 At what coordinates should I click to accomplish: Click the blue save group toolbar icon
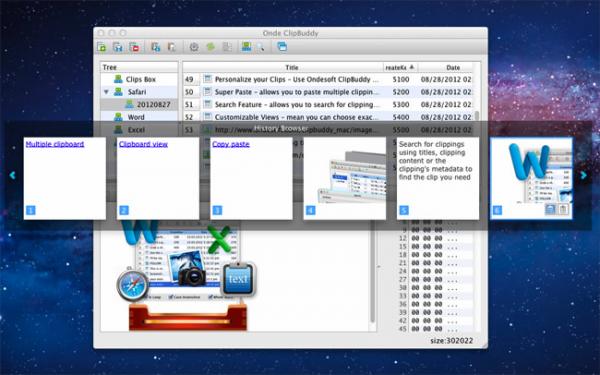pyautogui.click(x=118, y=47)
